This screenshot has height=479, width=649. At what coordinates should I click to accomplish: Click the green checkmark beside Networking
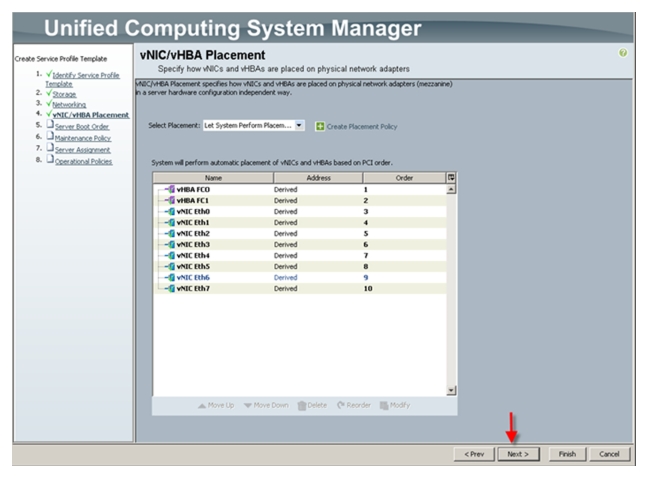click(x=49, y=103)
